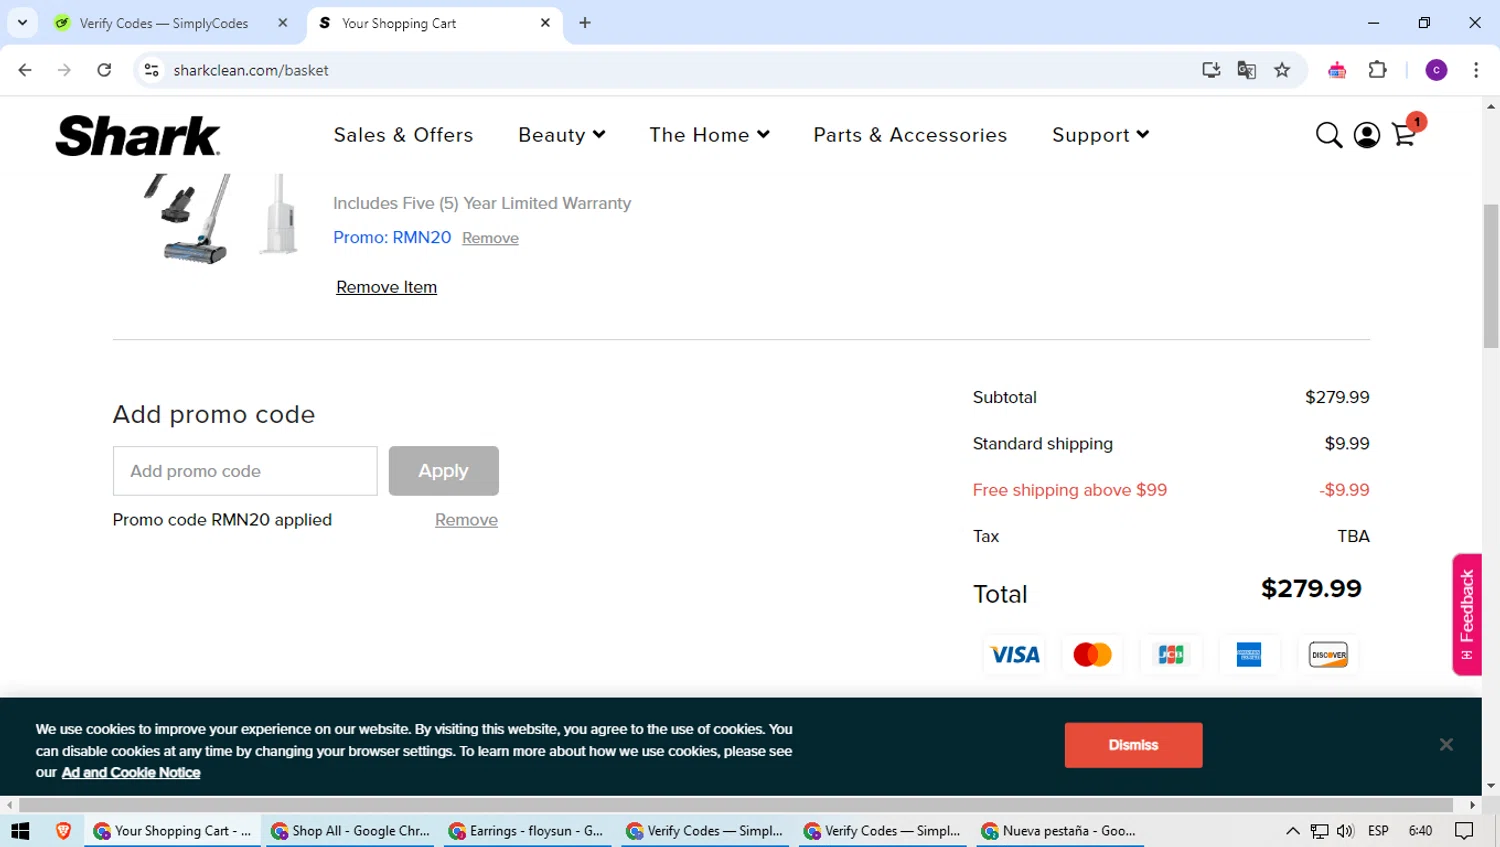Click the ESP language indicator
The image size is (1500, 847).
point(1378,831)
